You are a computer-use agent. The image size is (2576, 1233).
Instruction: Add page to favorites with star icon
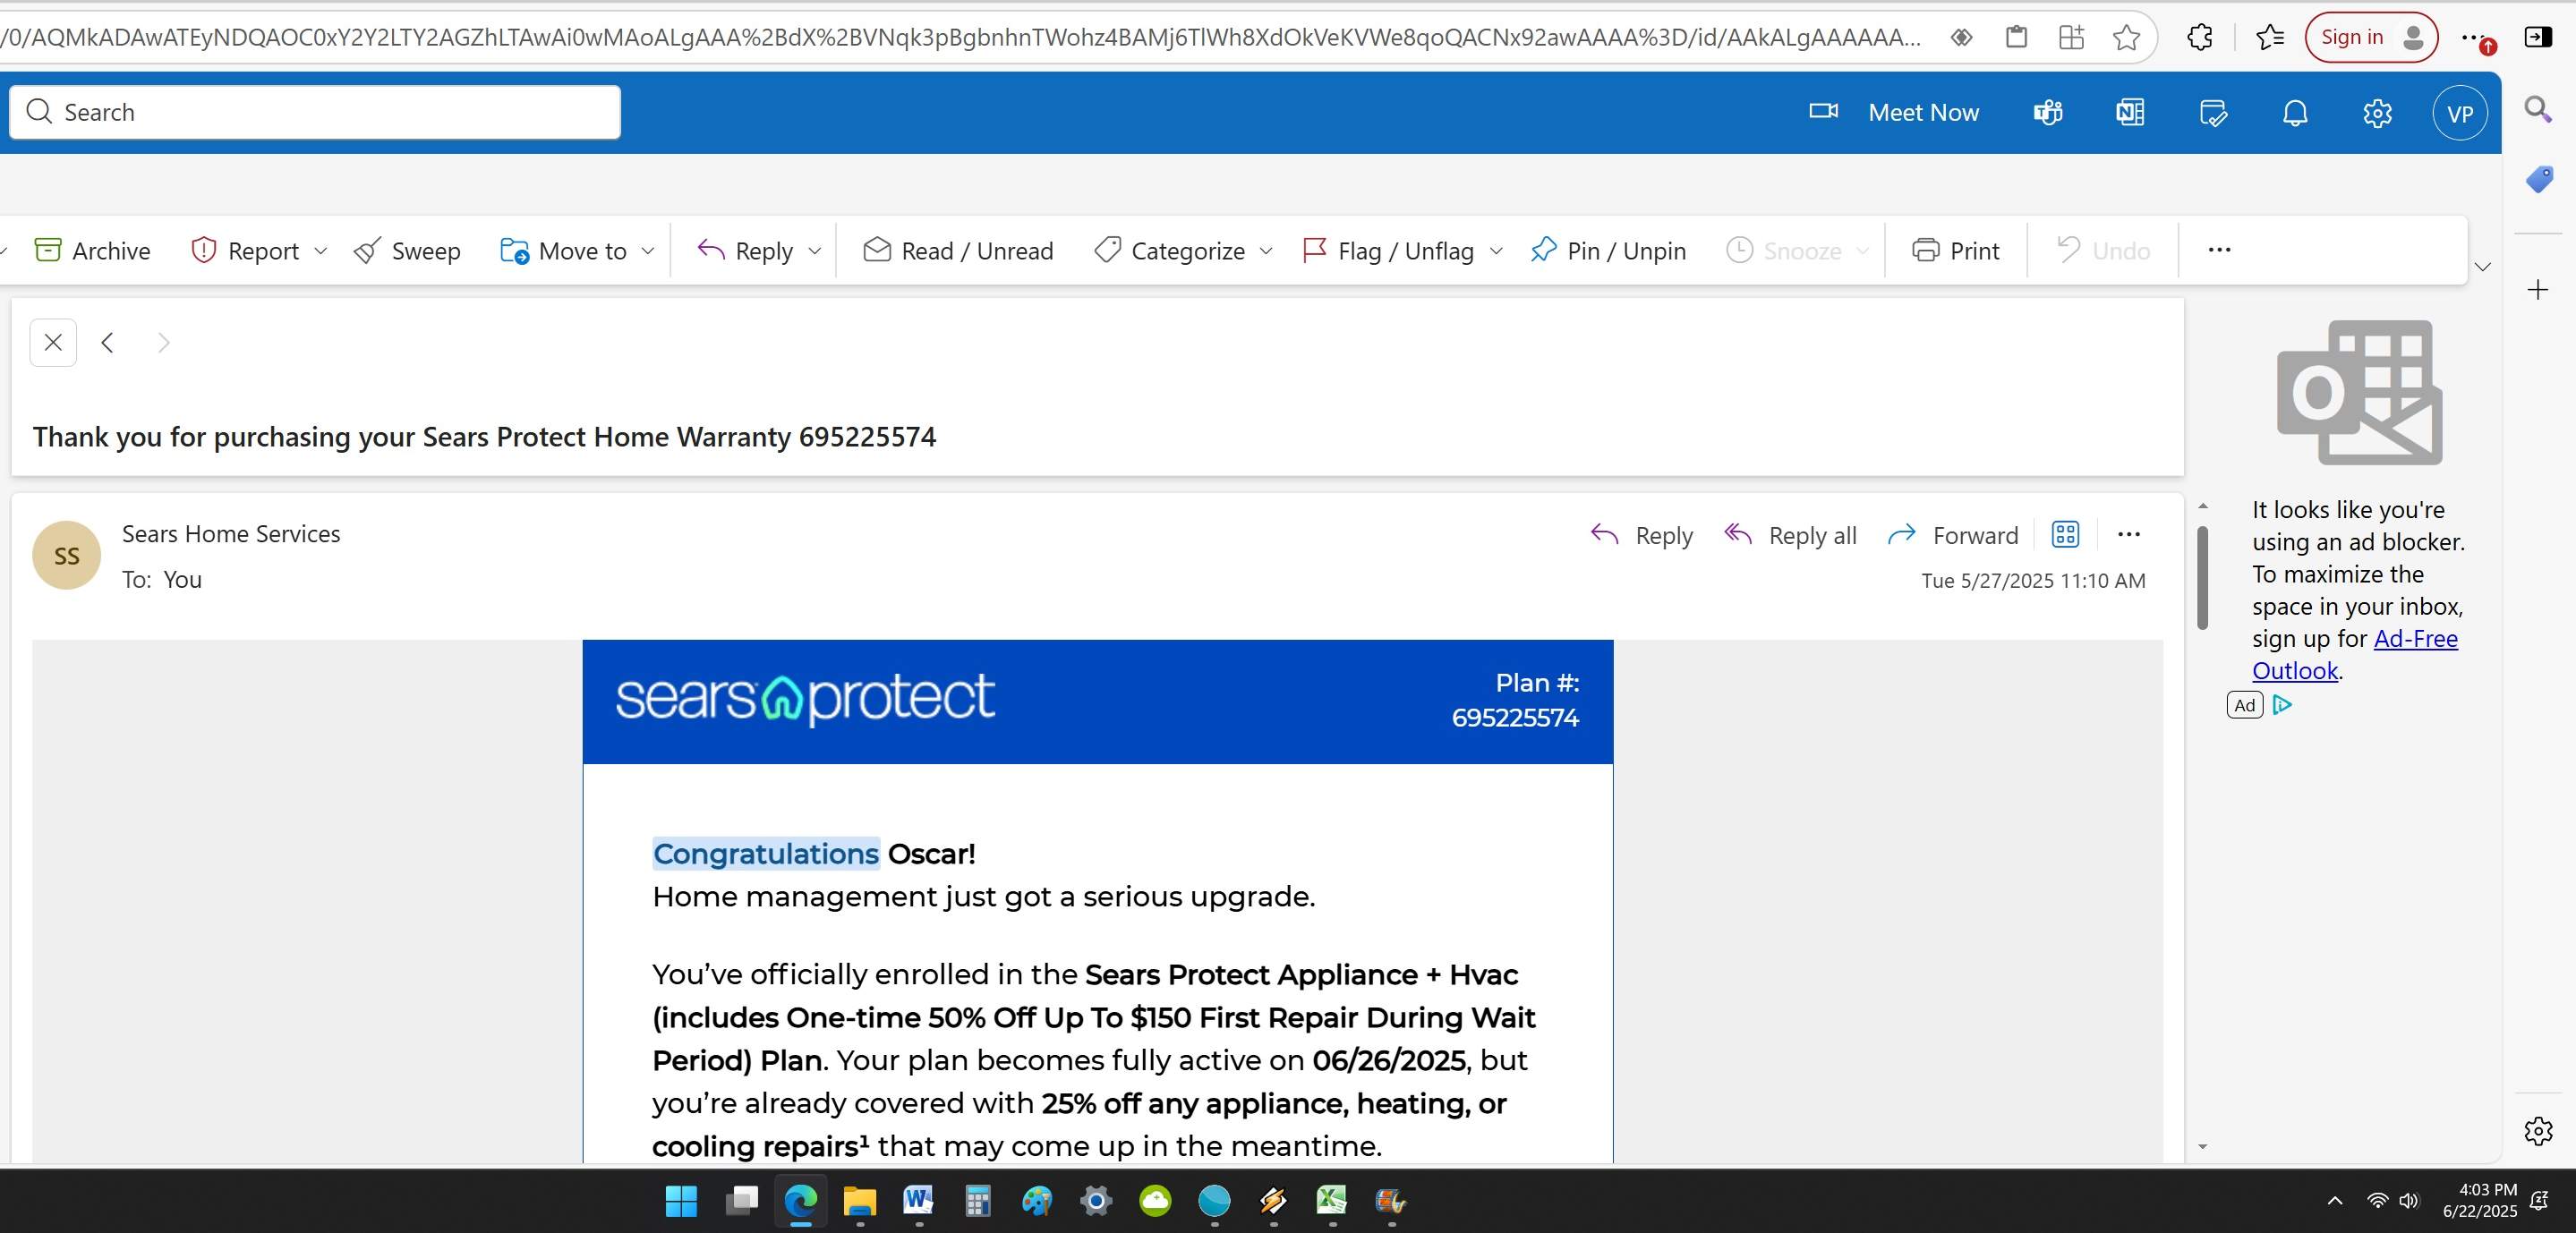coord(2126,37)
